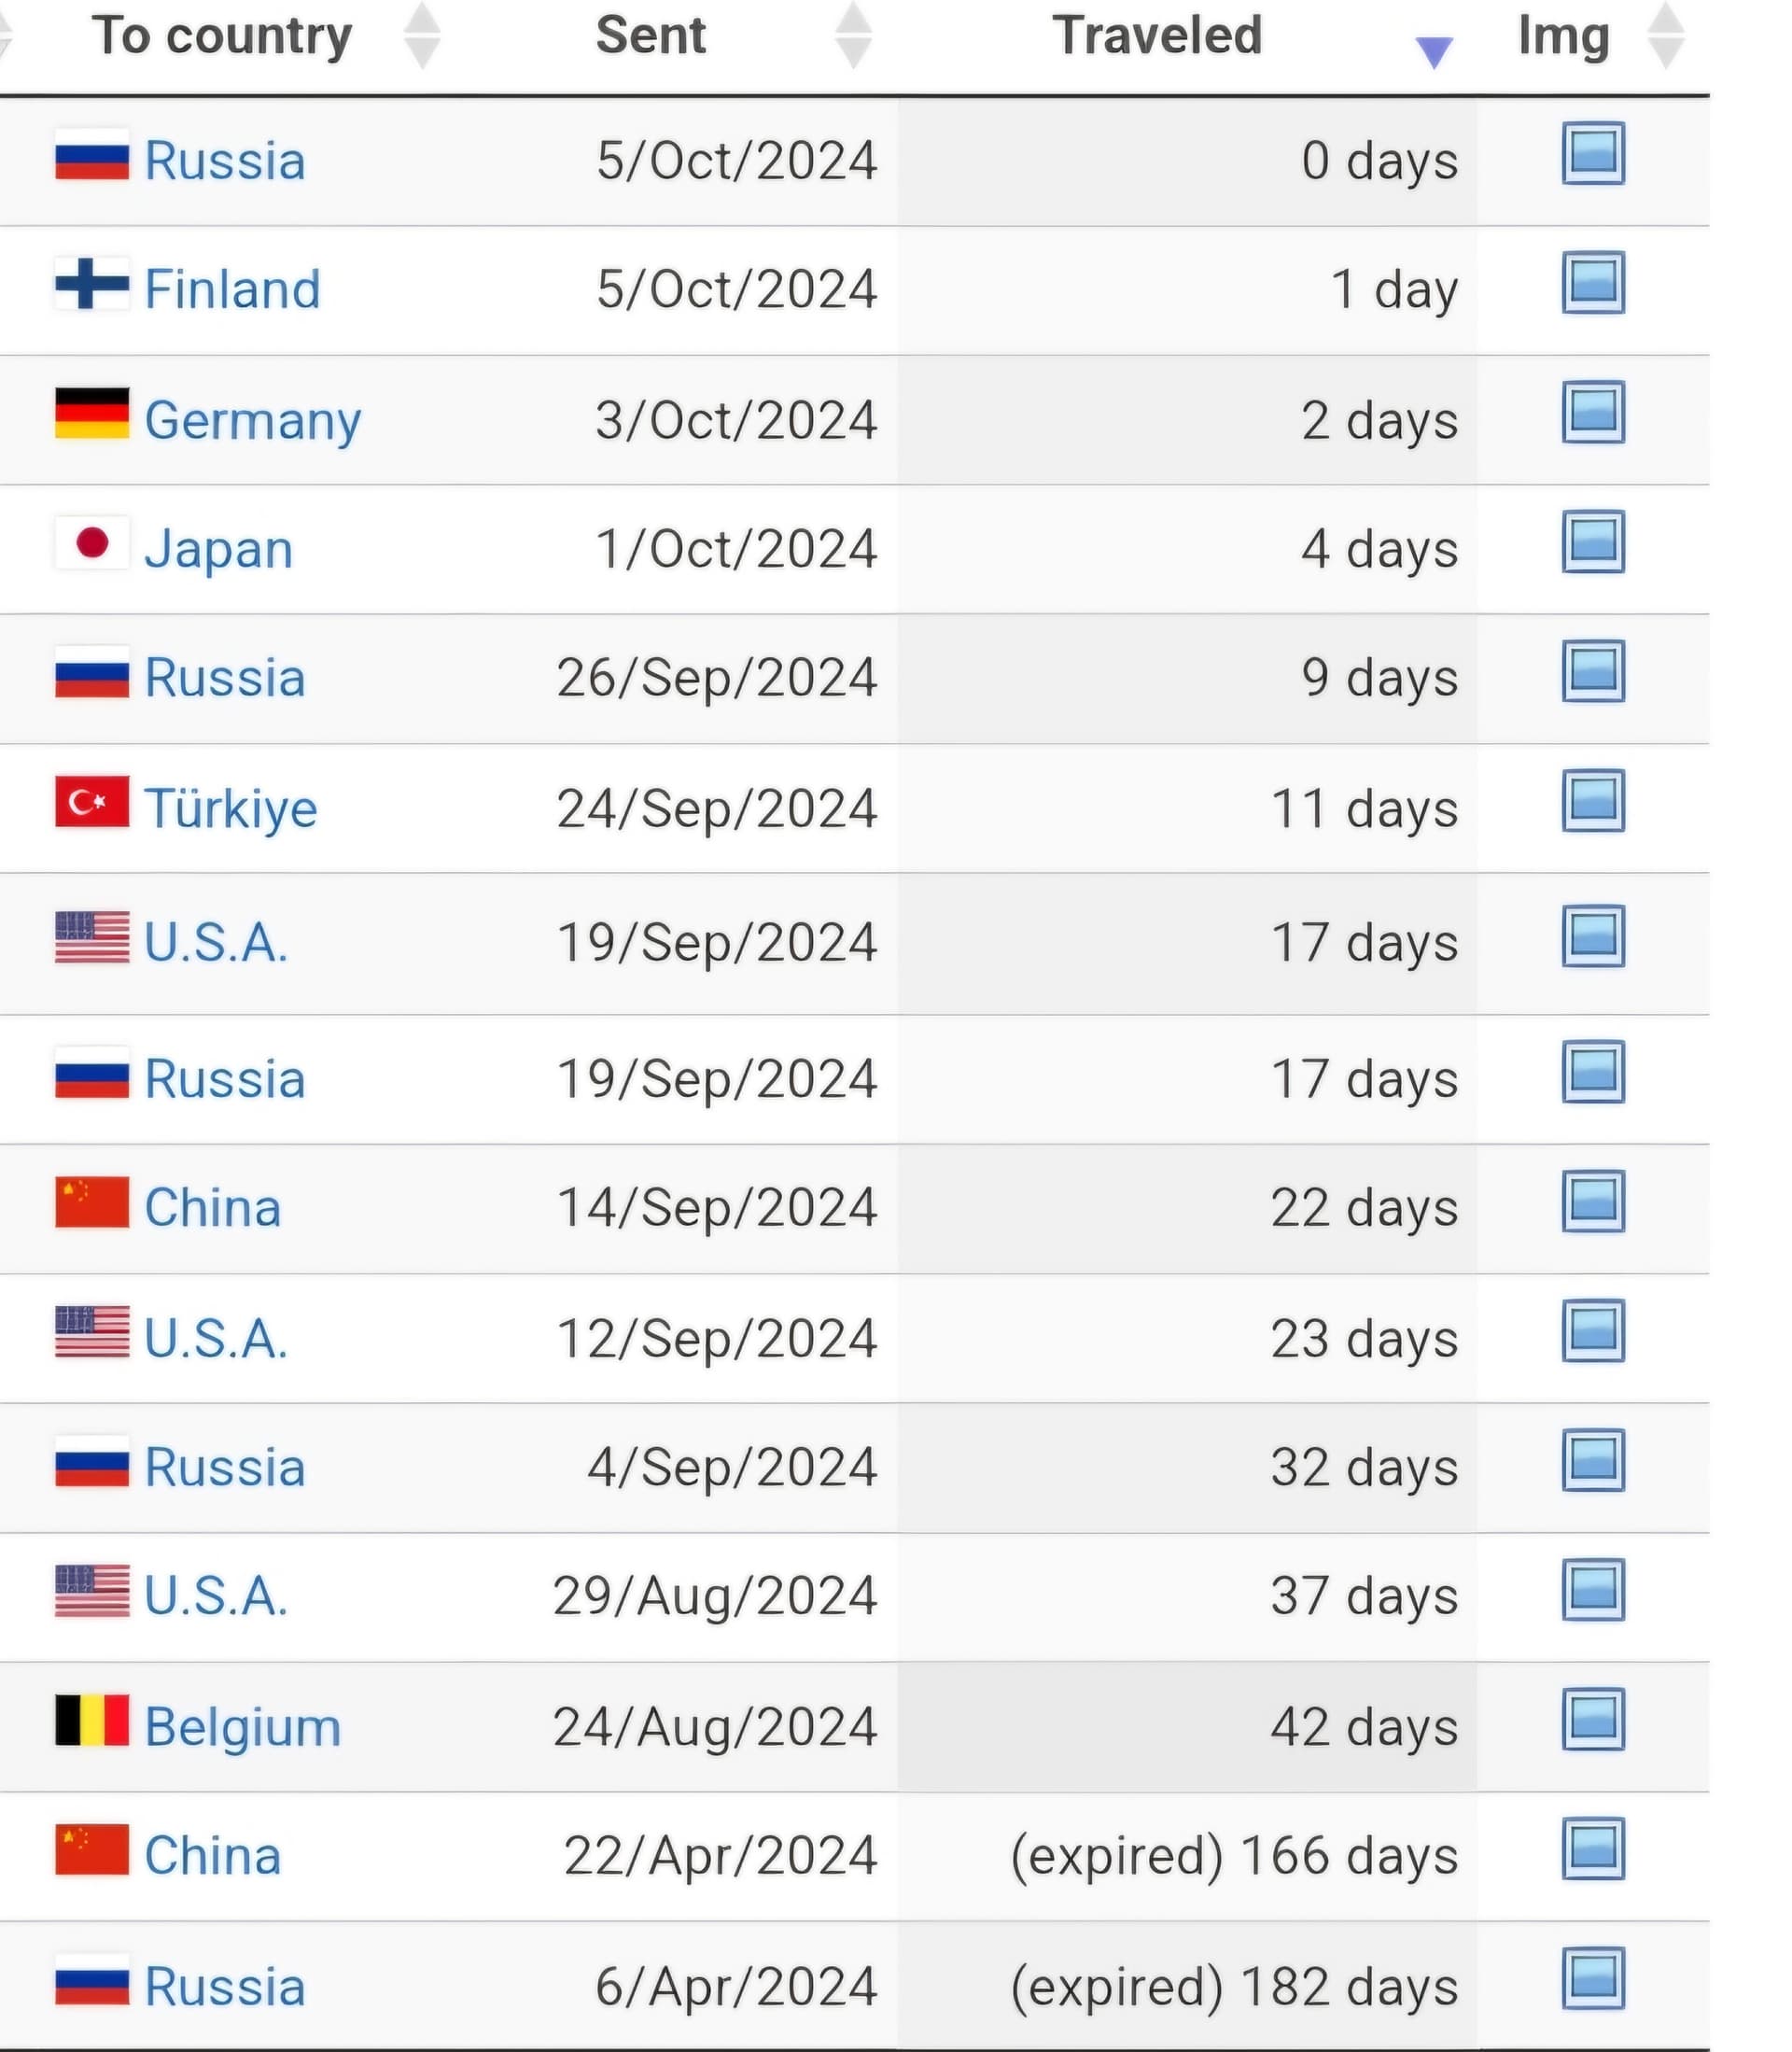The image size is (1792, 2052).
Task: Open image icon for 182 days expired row
Action: point(1593,1979)
